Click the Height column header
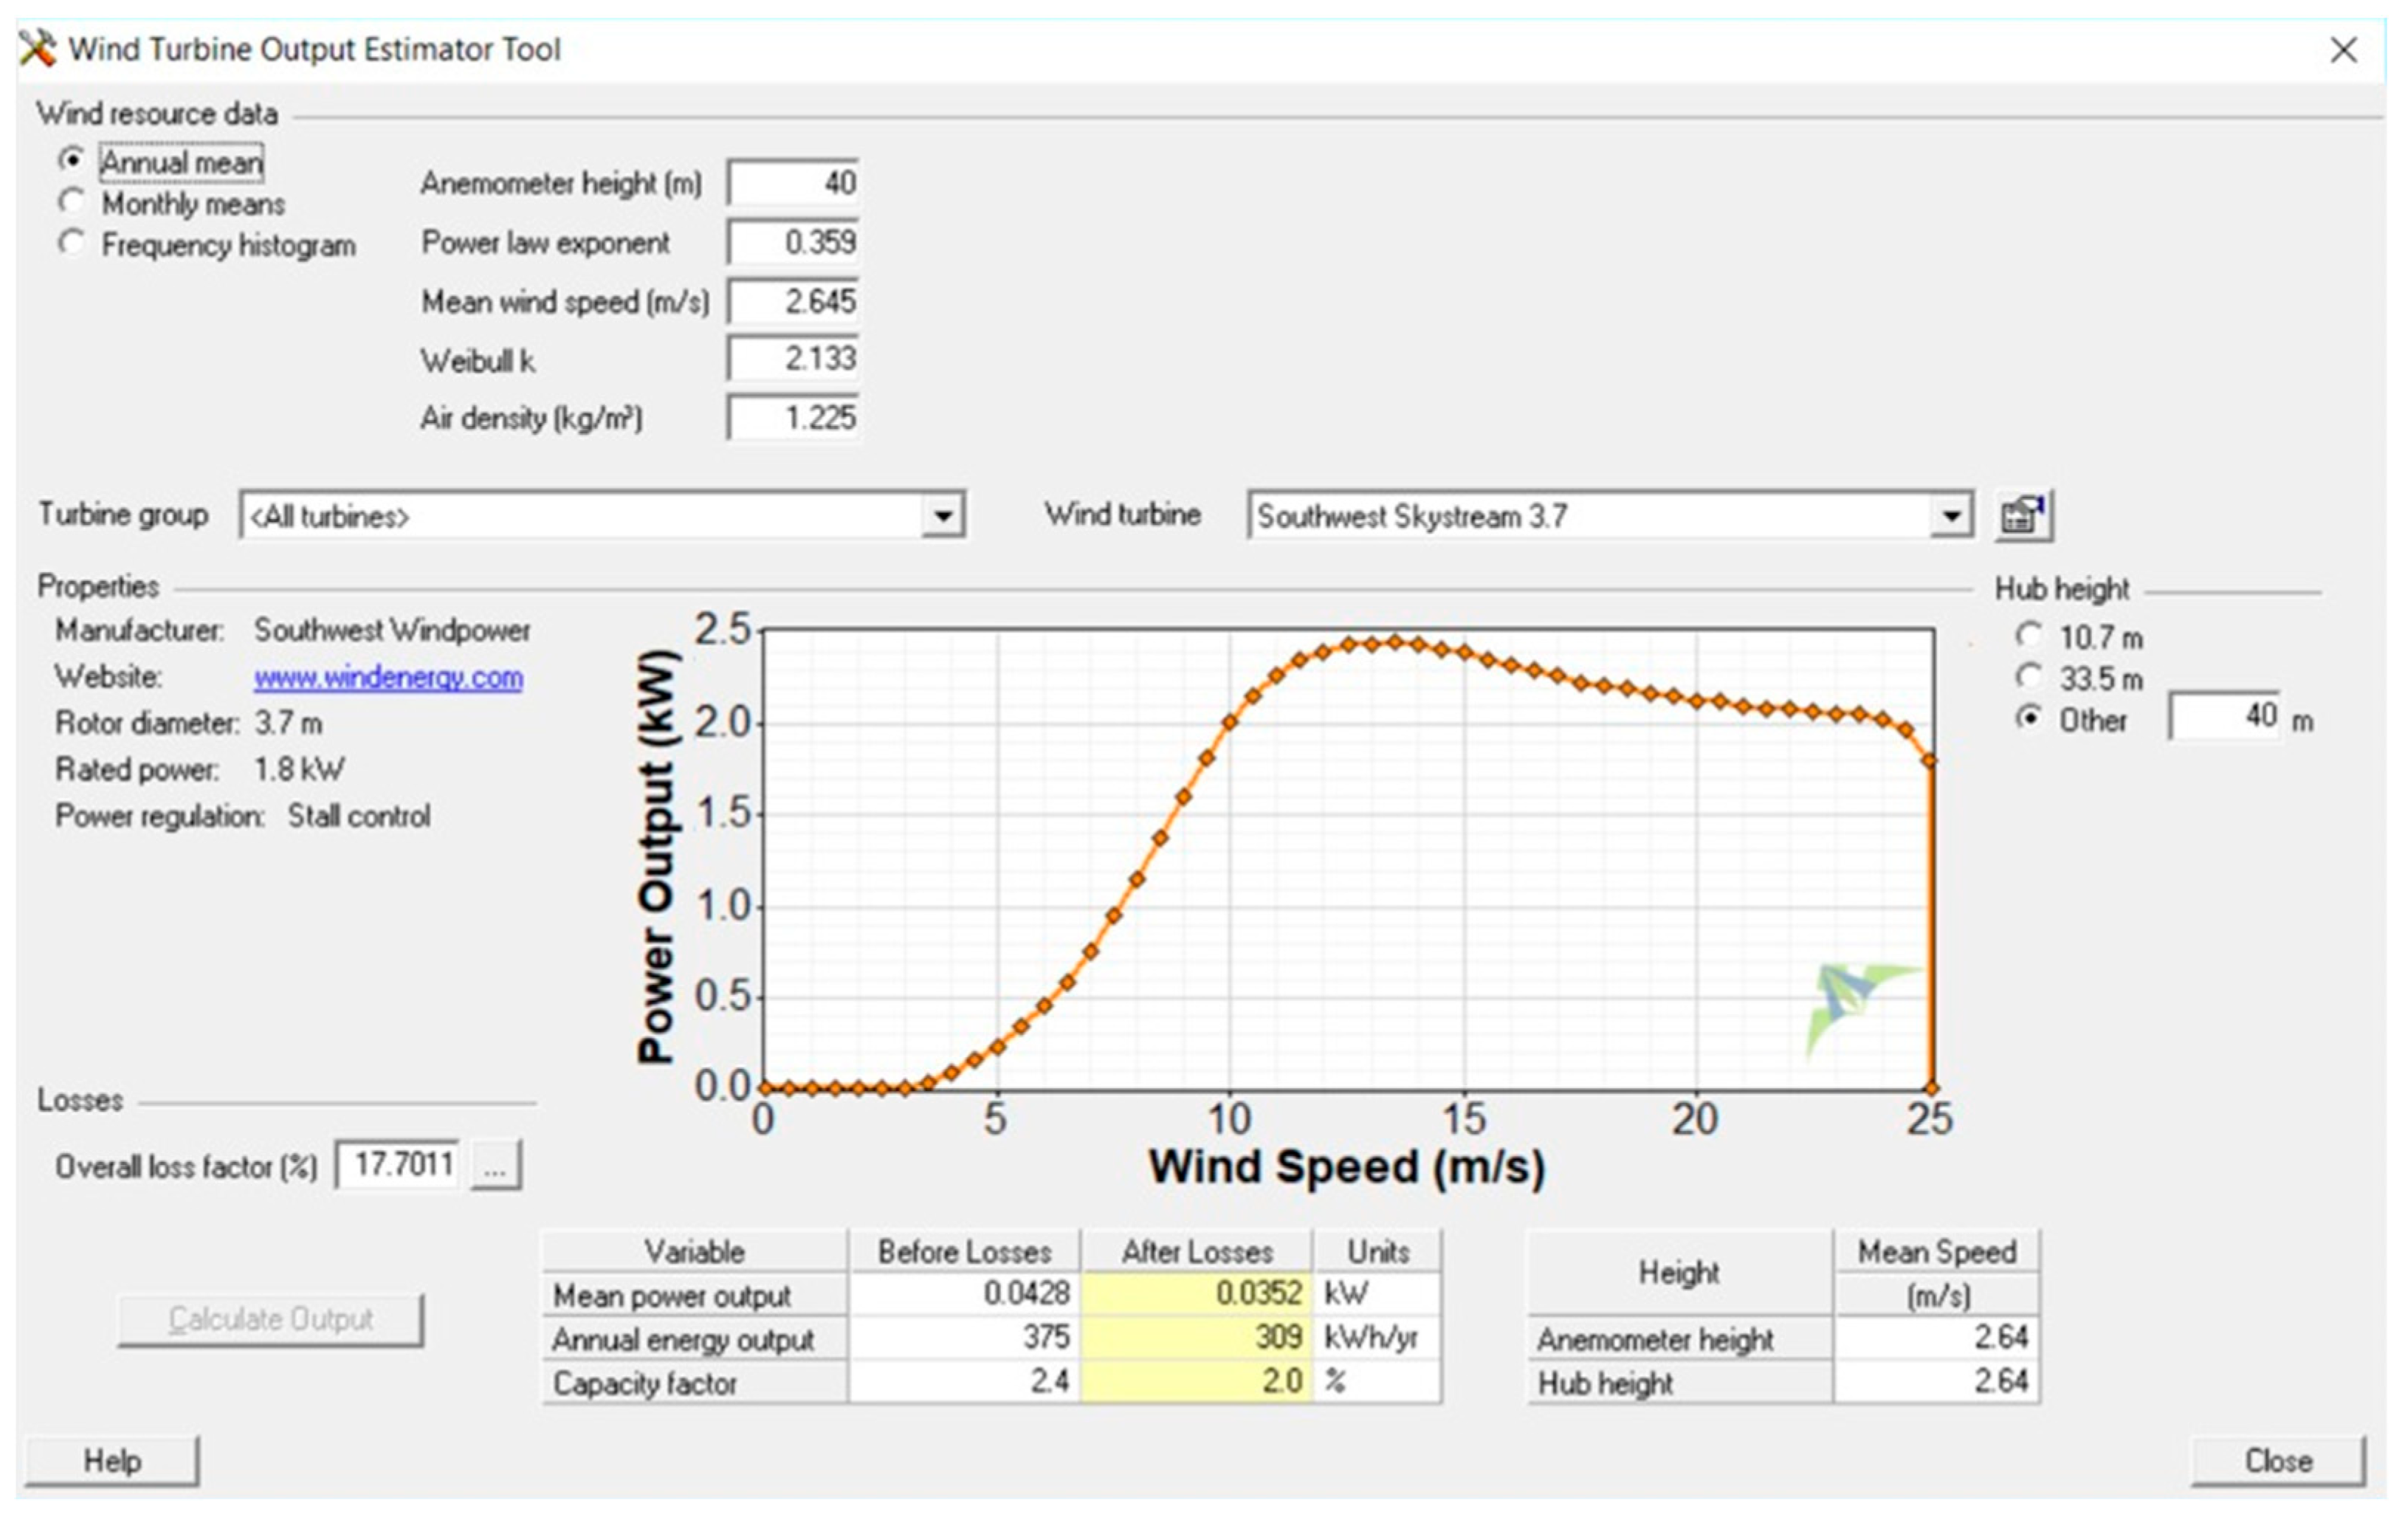 pyautogui.click(x=1680, y=1272)
